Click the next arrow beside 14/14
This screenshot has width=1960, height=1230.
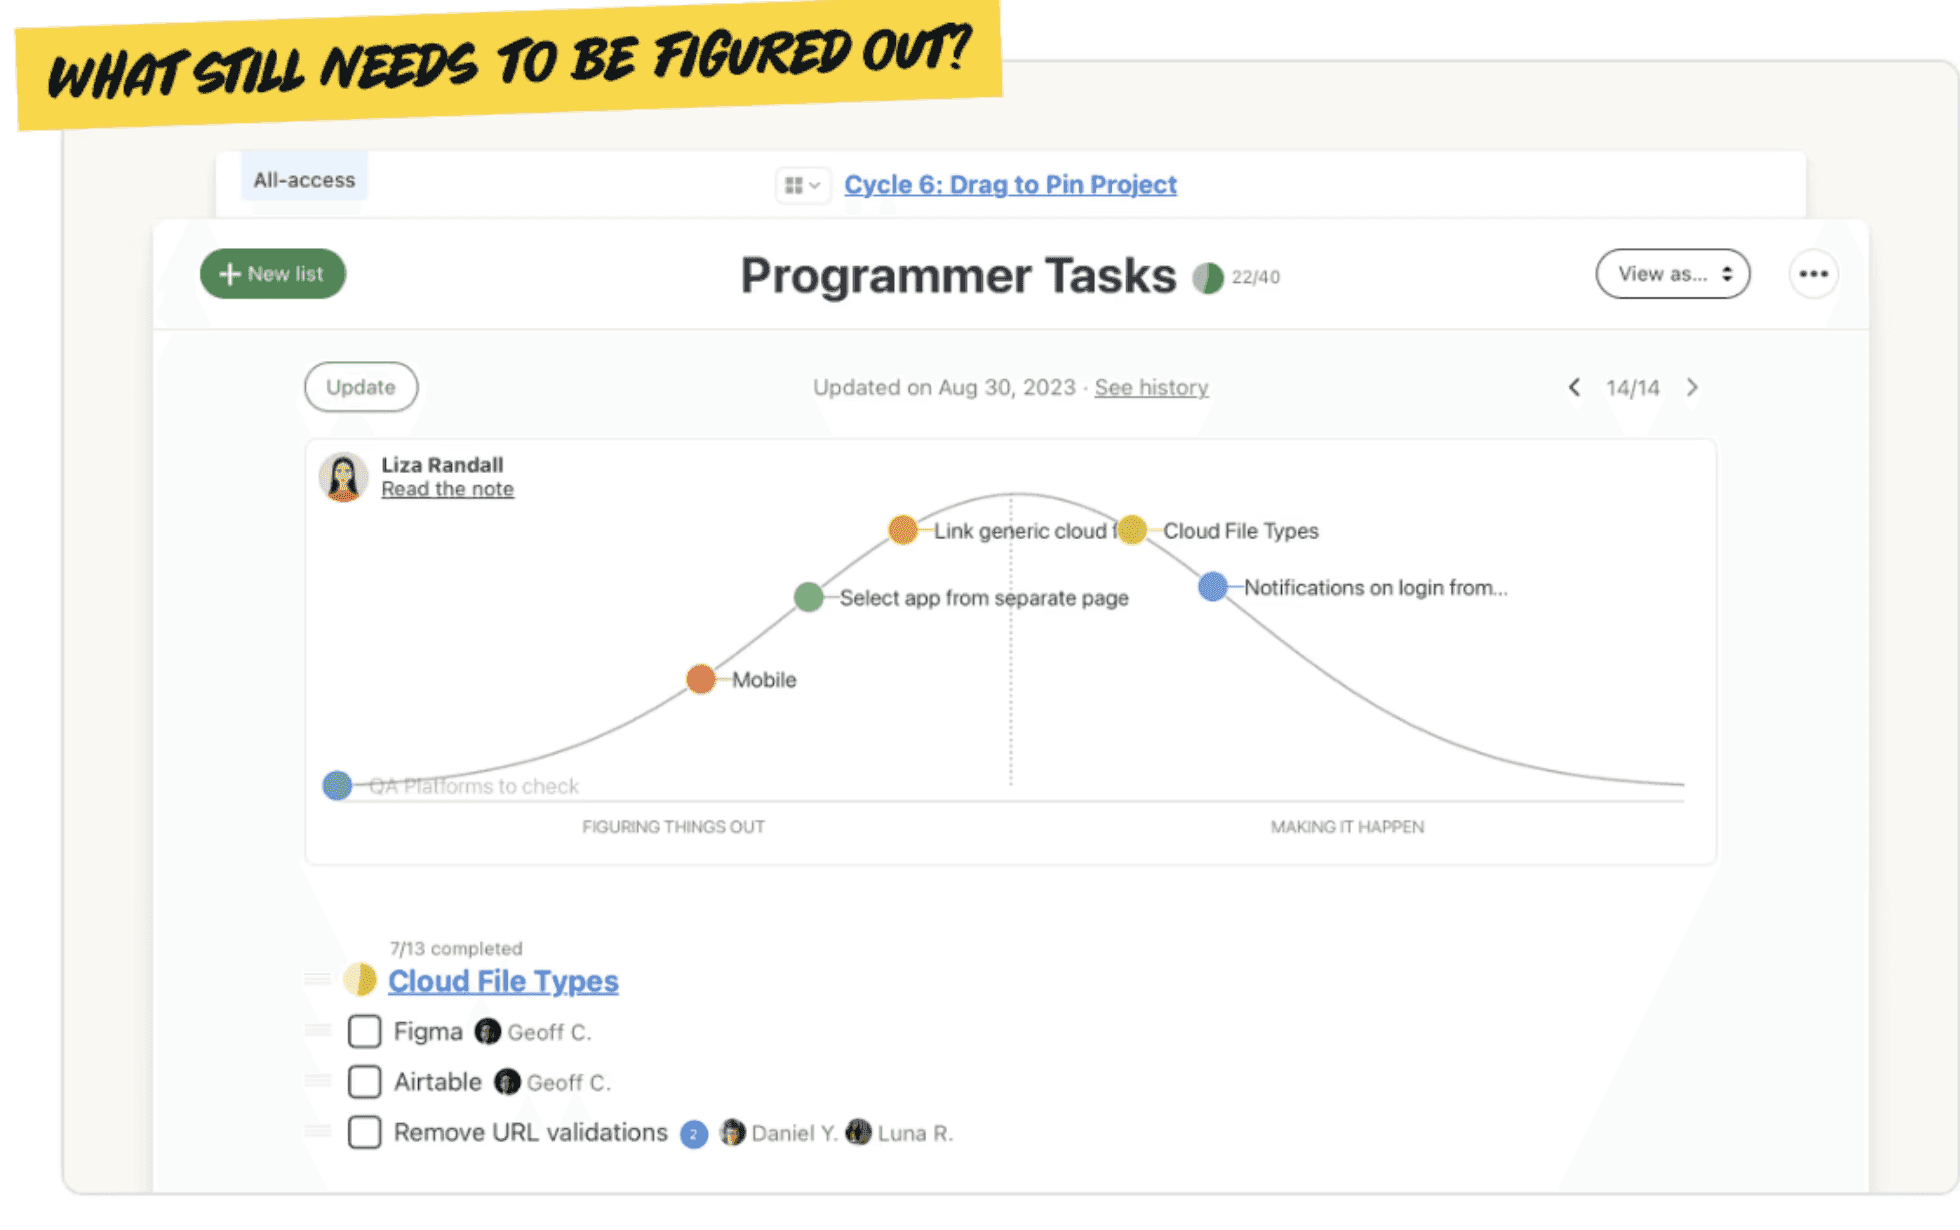tap(1692, 387)
